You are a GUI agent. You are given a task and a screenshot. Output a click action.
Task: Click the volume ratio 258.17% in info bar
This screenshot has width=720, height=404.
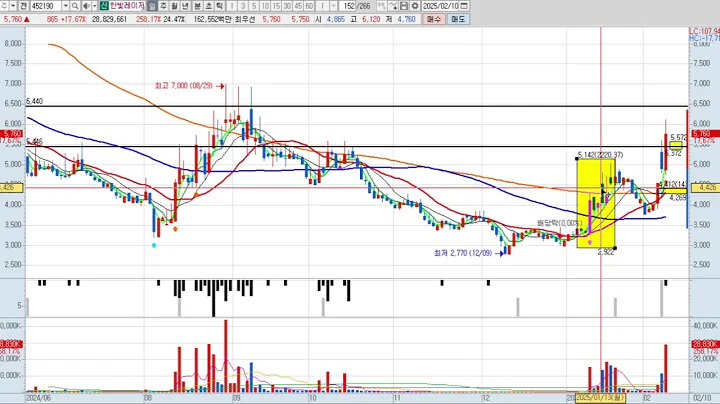[148, 19]
